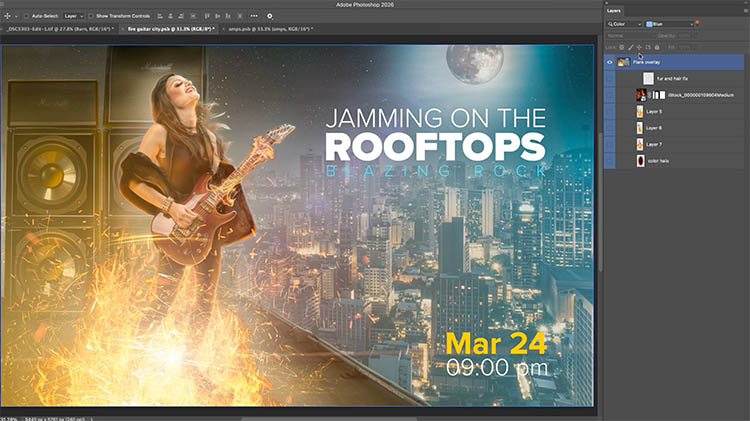Screen dimensions: 750x421
Task: Hide the Flare overlay layer with the eye icon
Action: (x=609, y=62)
